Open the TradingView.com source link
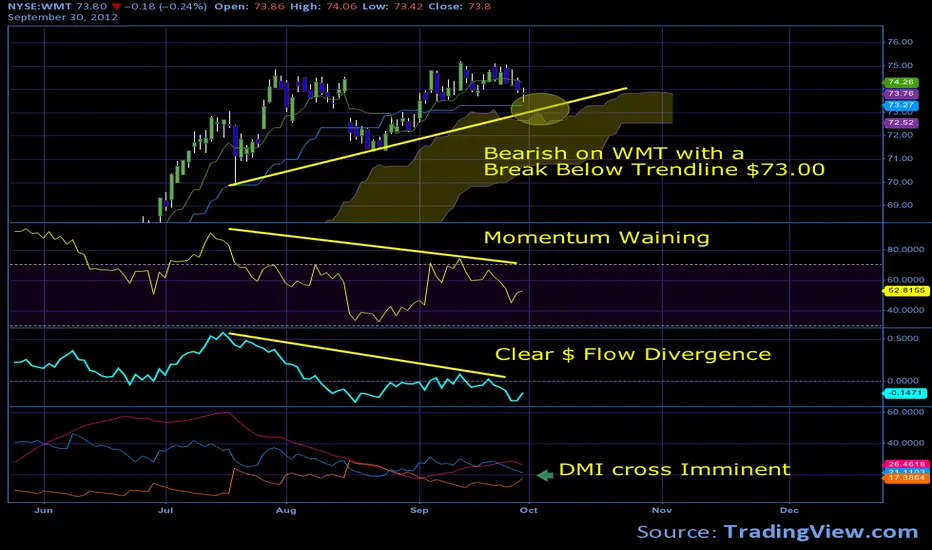The width and height of the screenshot is (932, 550). point(821,532)
